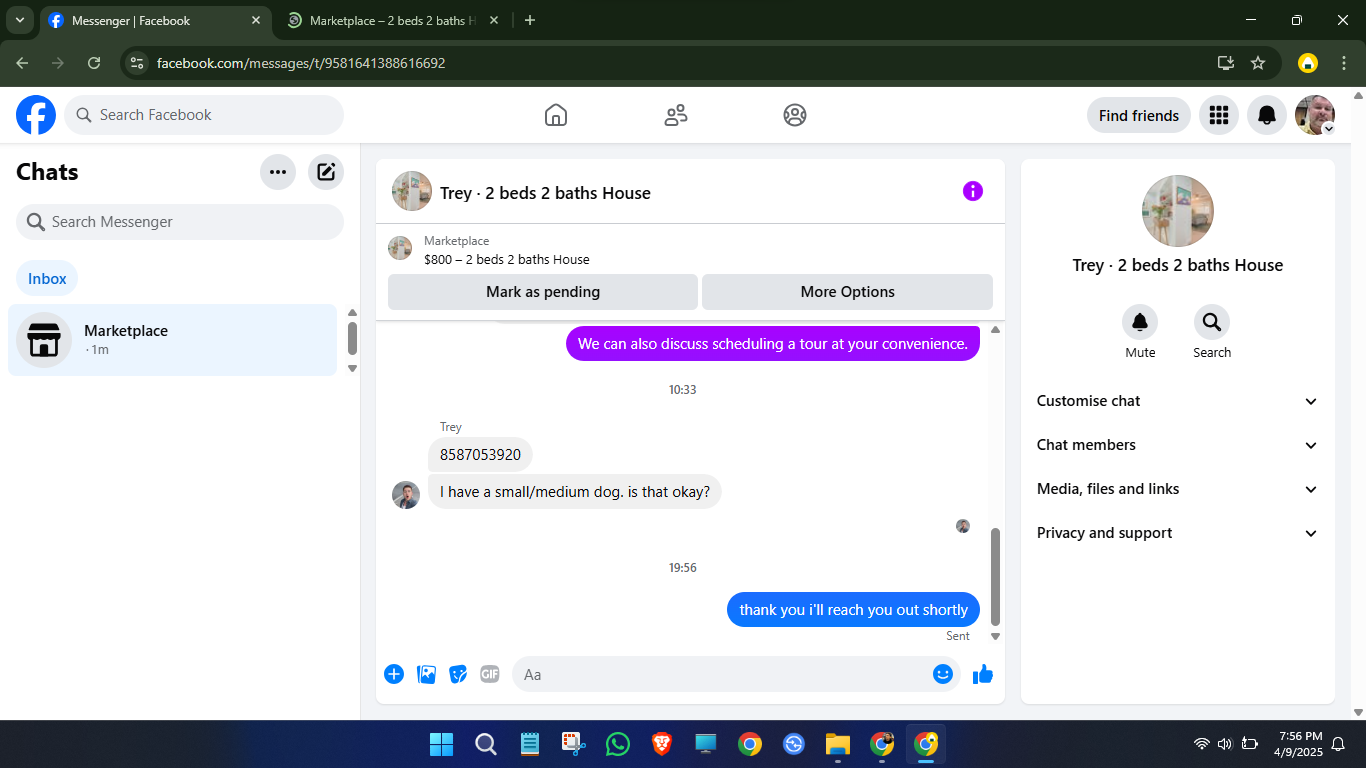Open the account profile picture menu
1366x768 pixels.
(1315, 115)
